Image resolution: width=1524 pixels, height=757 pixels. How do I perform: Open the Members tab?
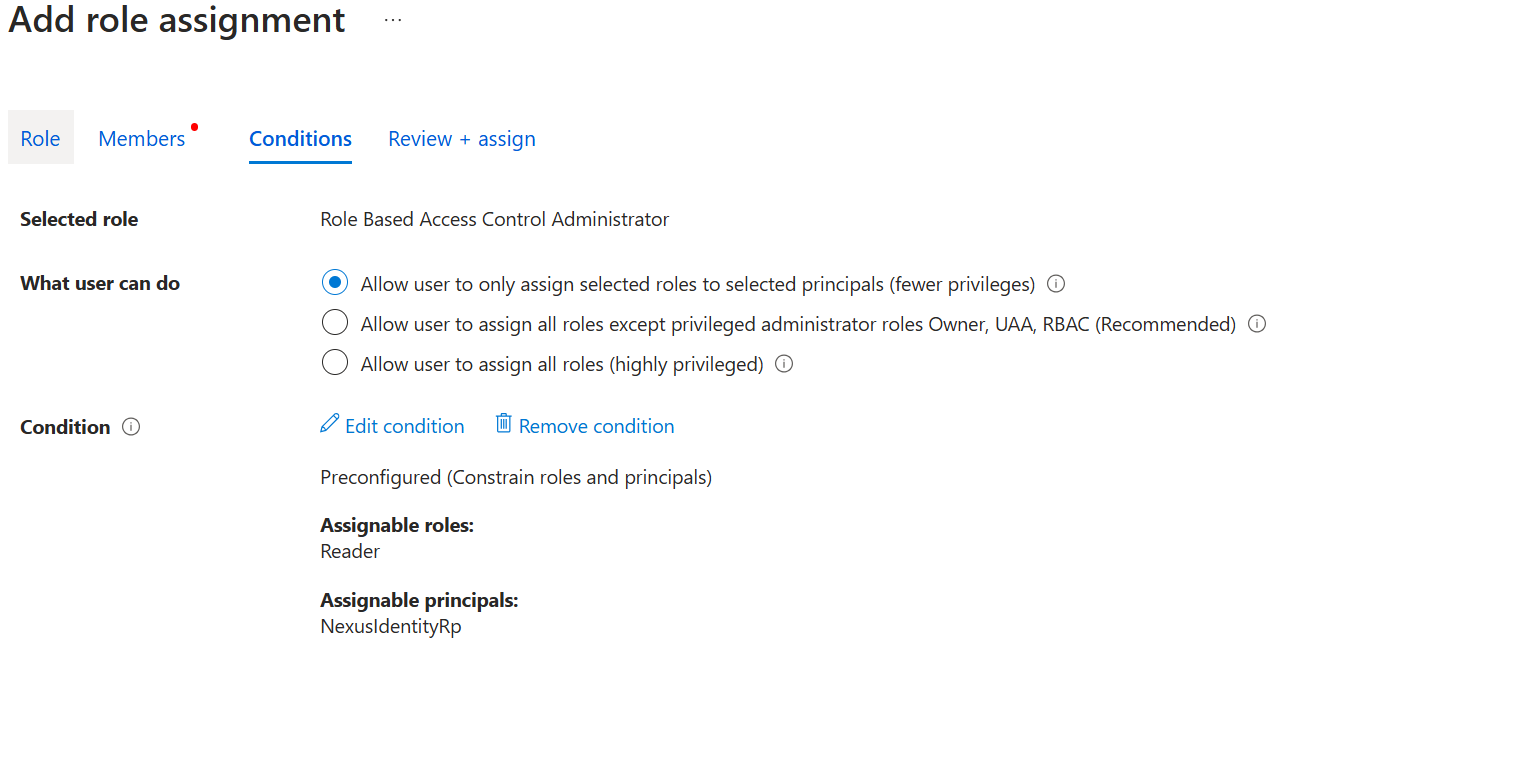(x=142, y=139)
